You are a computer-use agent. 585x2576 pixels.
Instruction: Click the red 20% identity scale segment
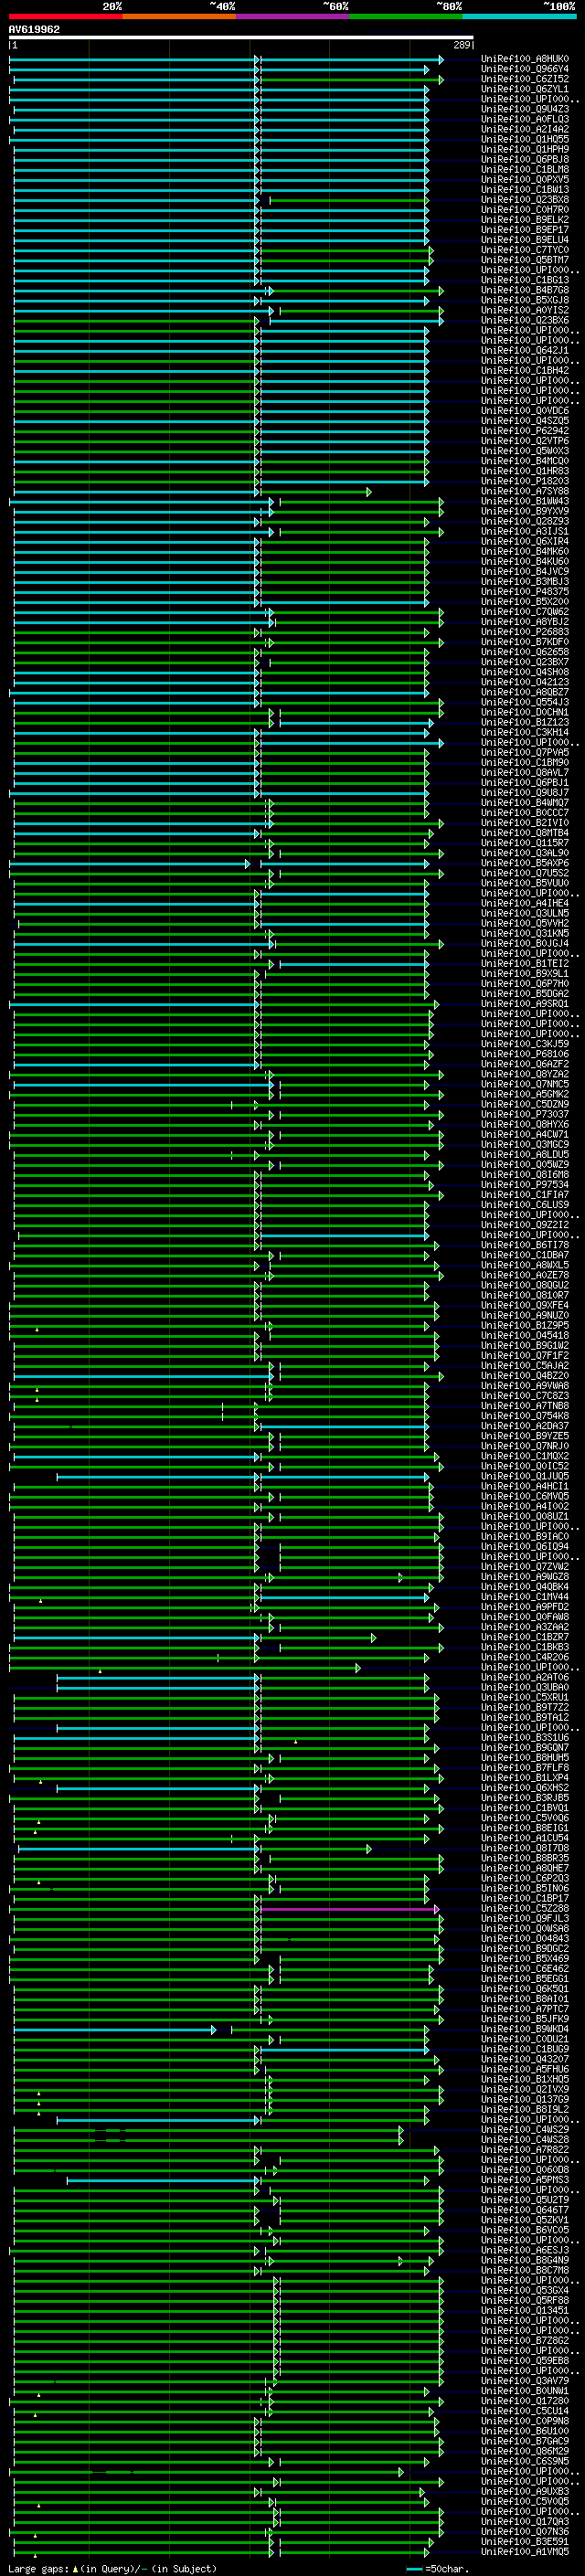[65, 16]
